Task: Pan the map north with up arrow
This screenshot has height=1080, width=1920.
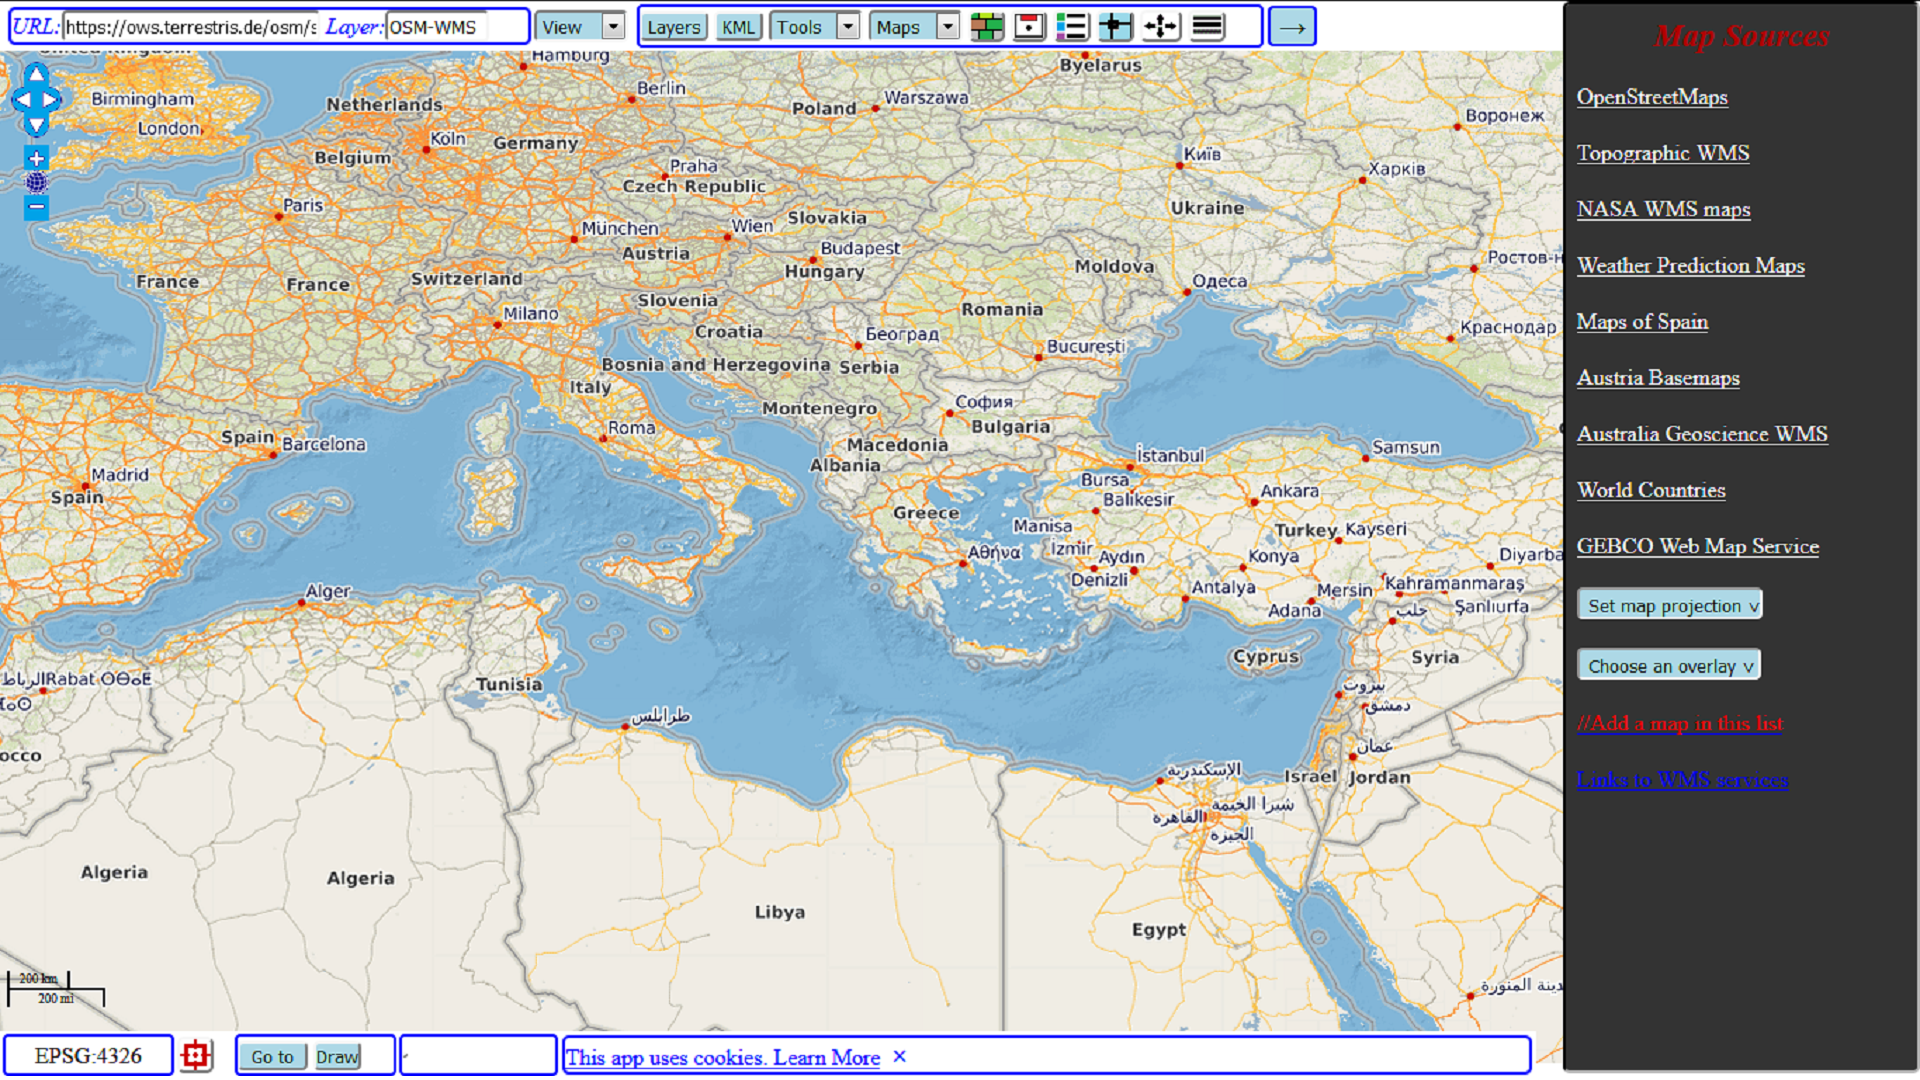Action: coord(36,74)
